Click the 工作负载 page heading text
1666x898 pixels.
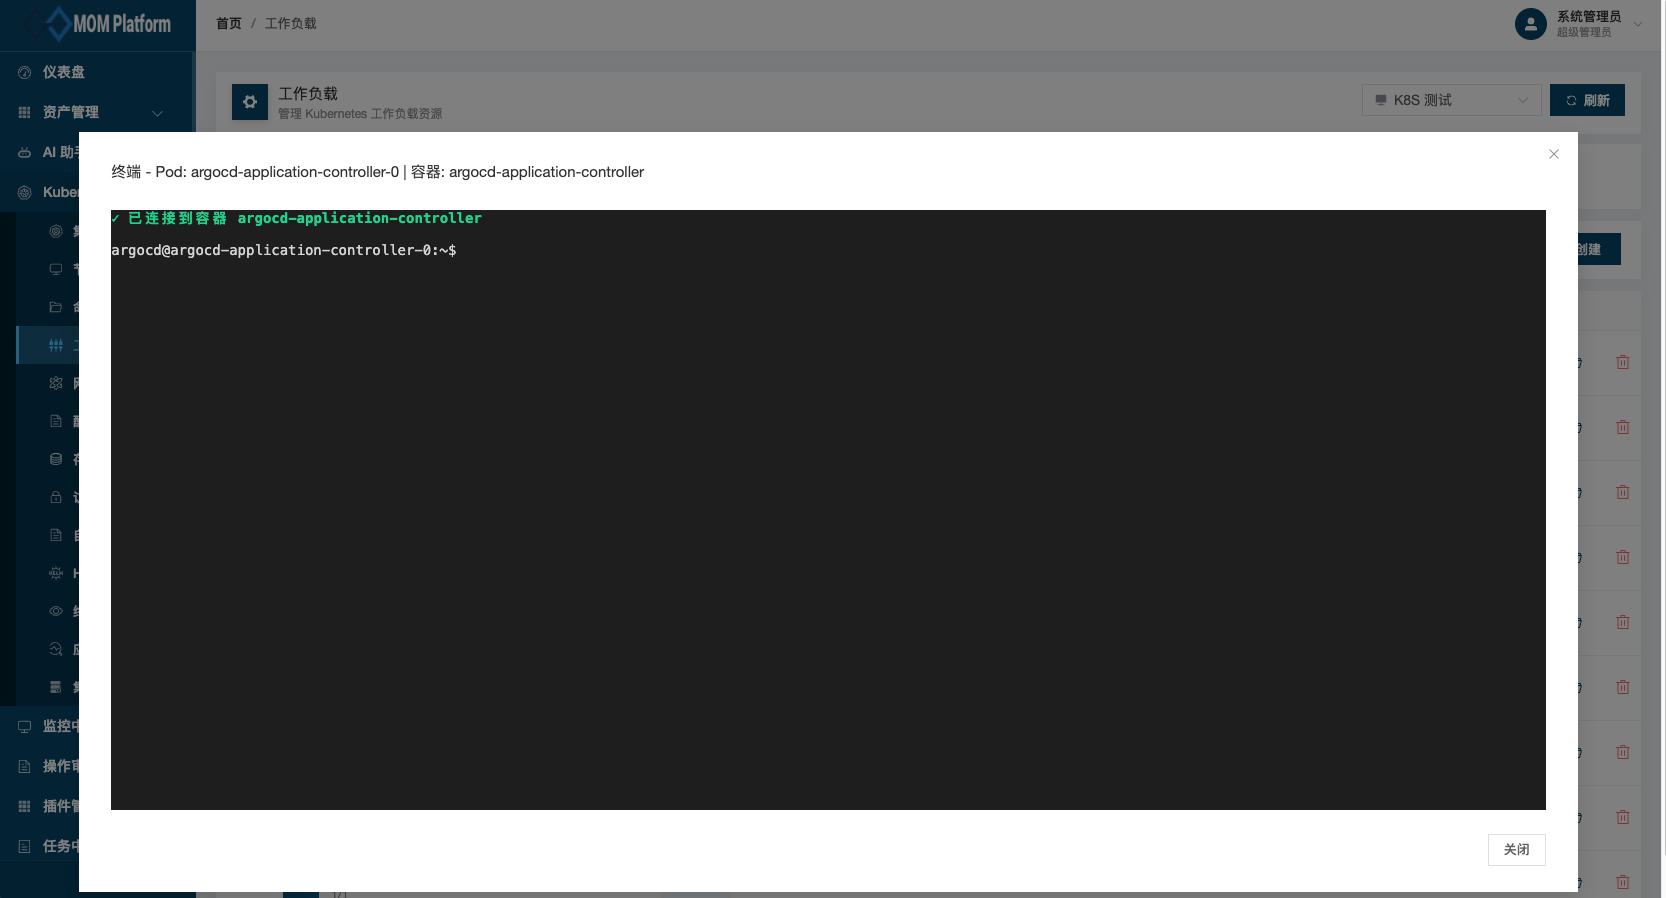pyautogui.click(x=308, y=93)
